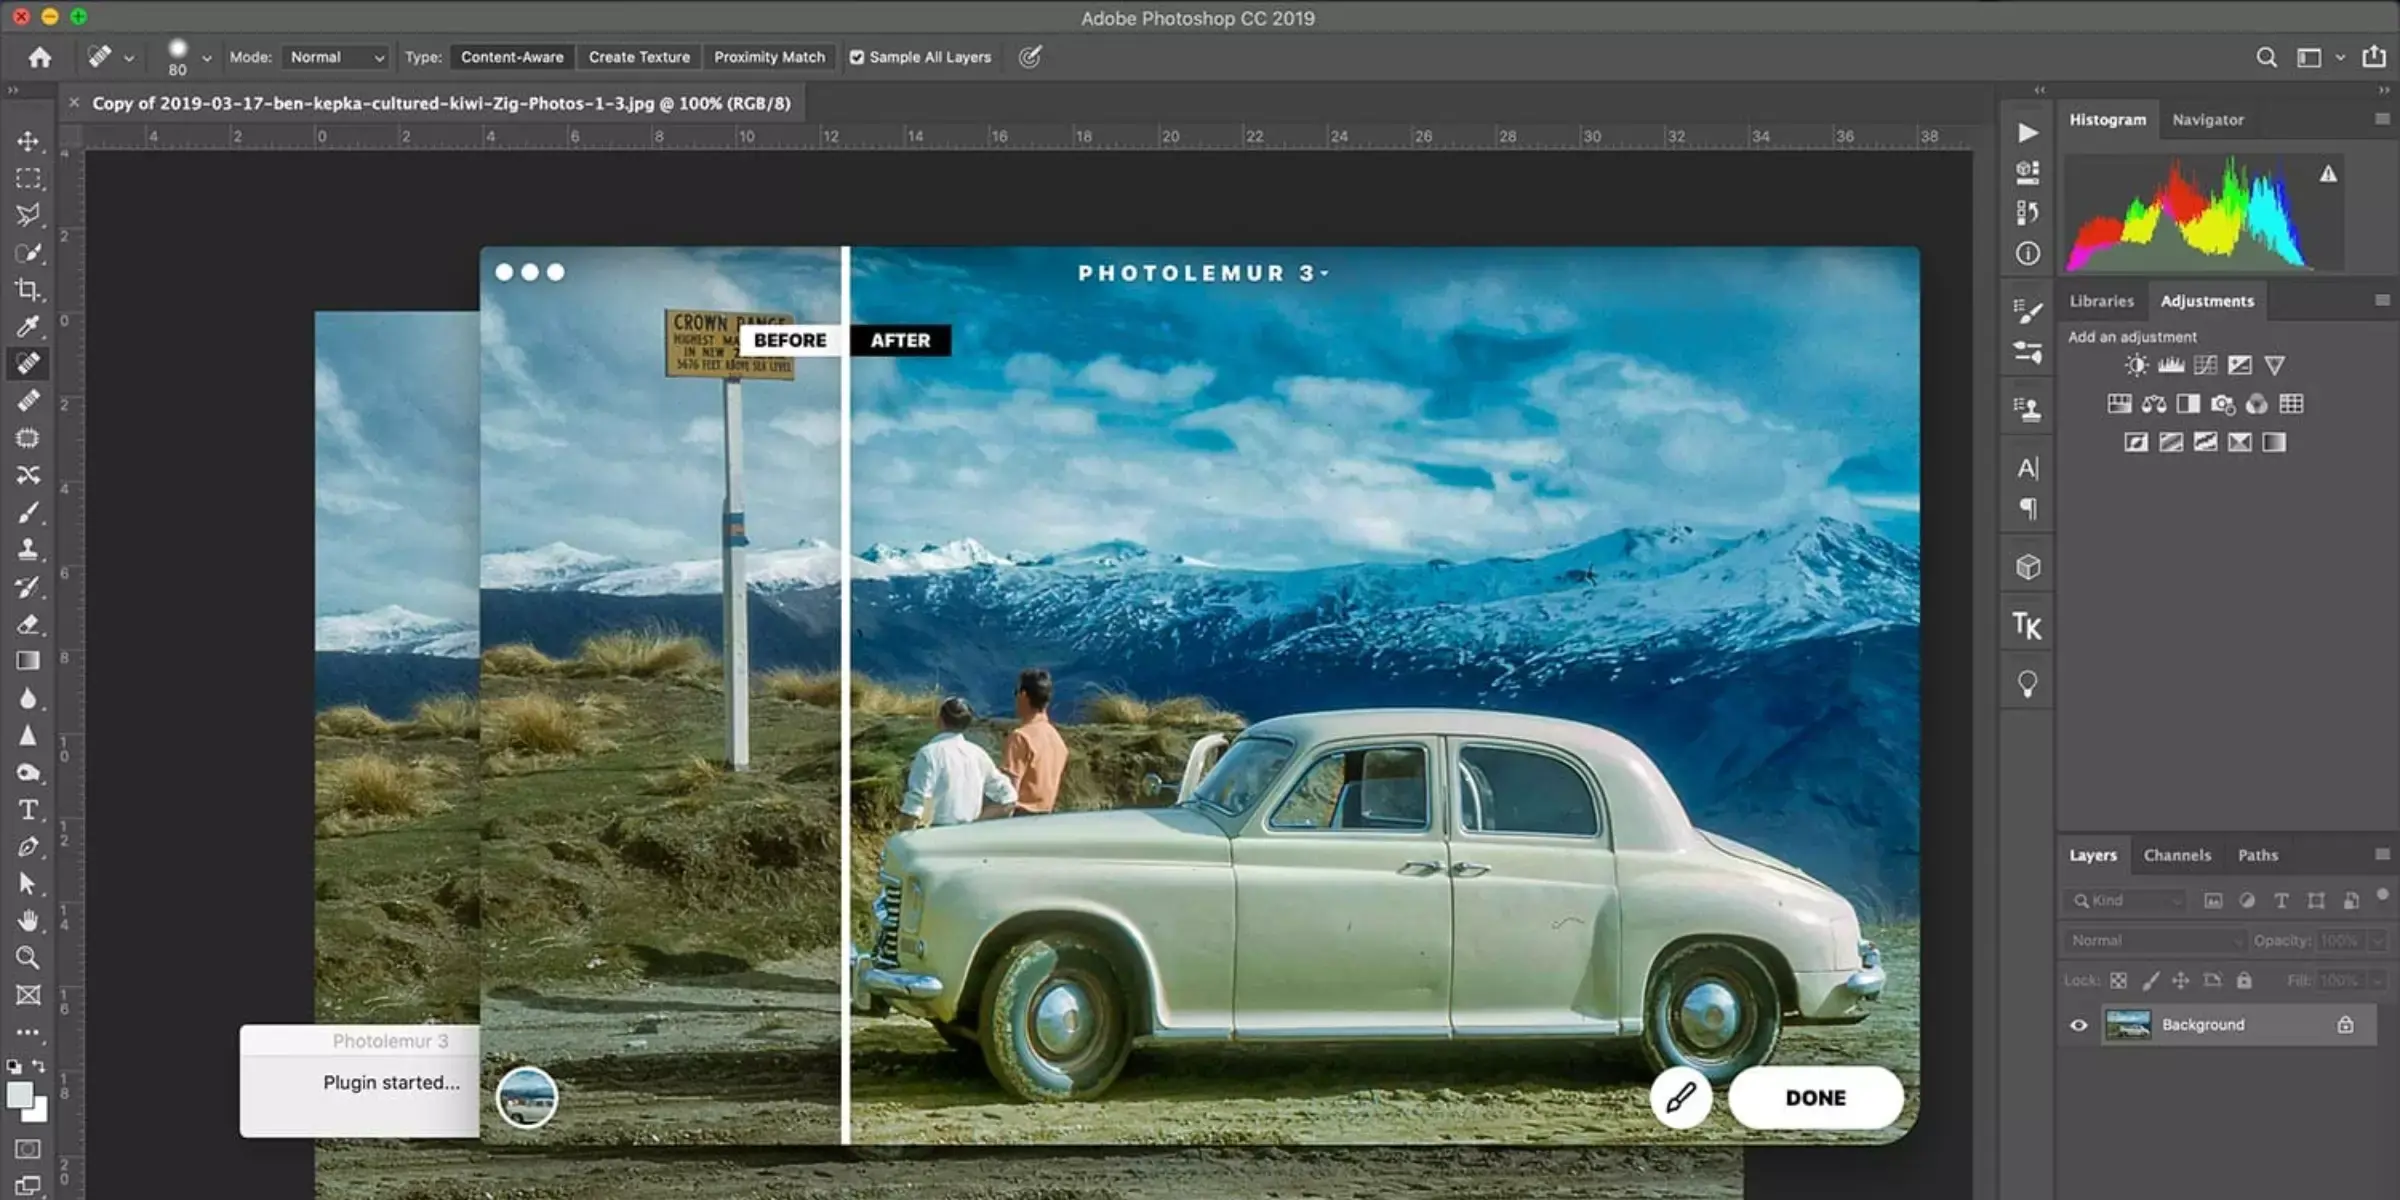
Task: Open the Adjustments panel
Action: point(2206,300)
